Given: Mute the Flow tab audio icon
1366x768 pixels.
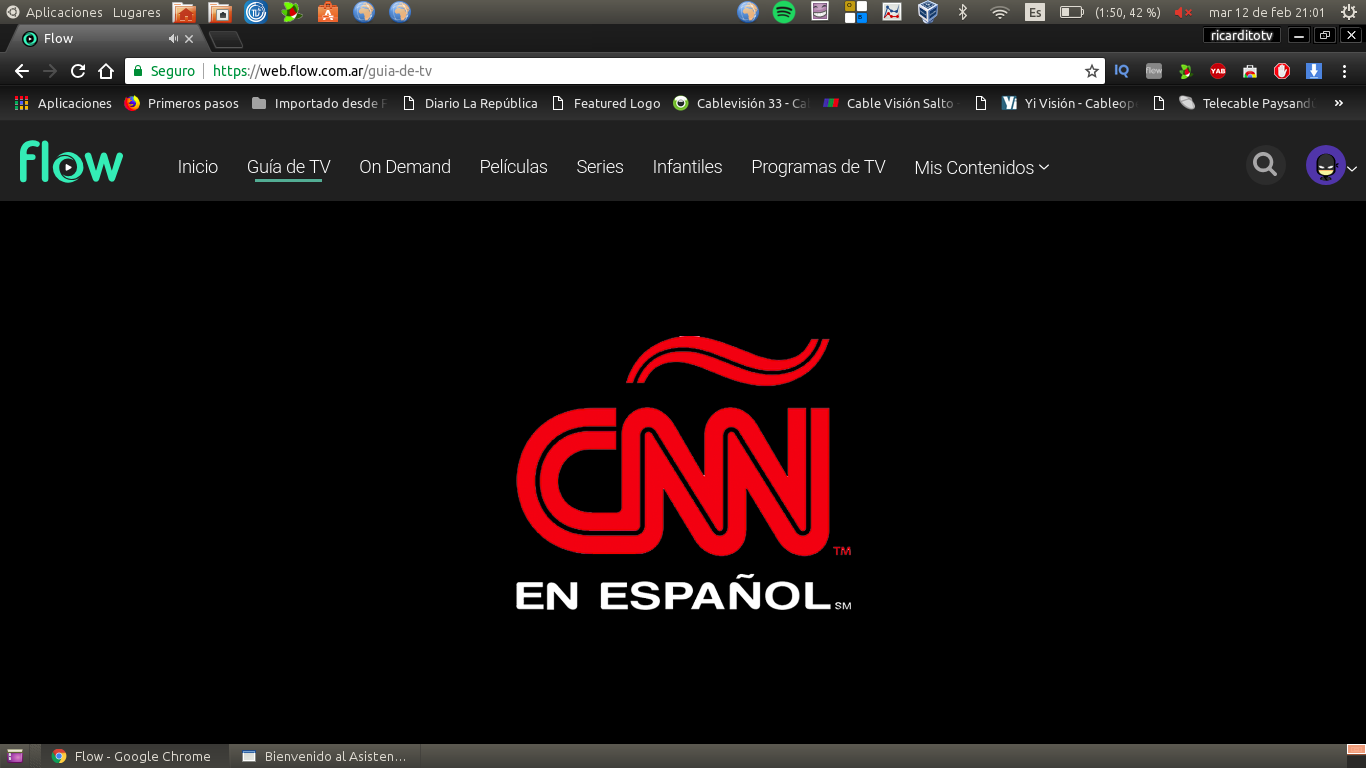Looking at the screenshot, I should 173,39.
